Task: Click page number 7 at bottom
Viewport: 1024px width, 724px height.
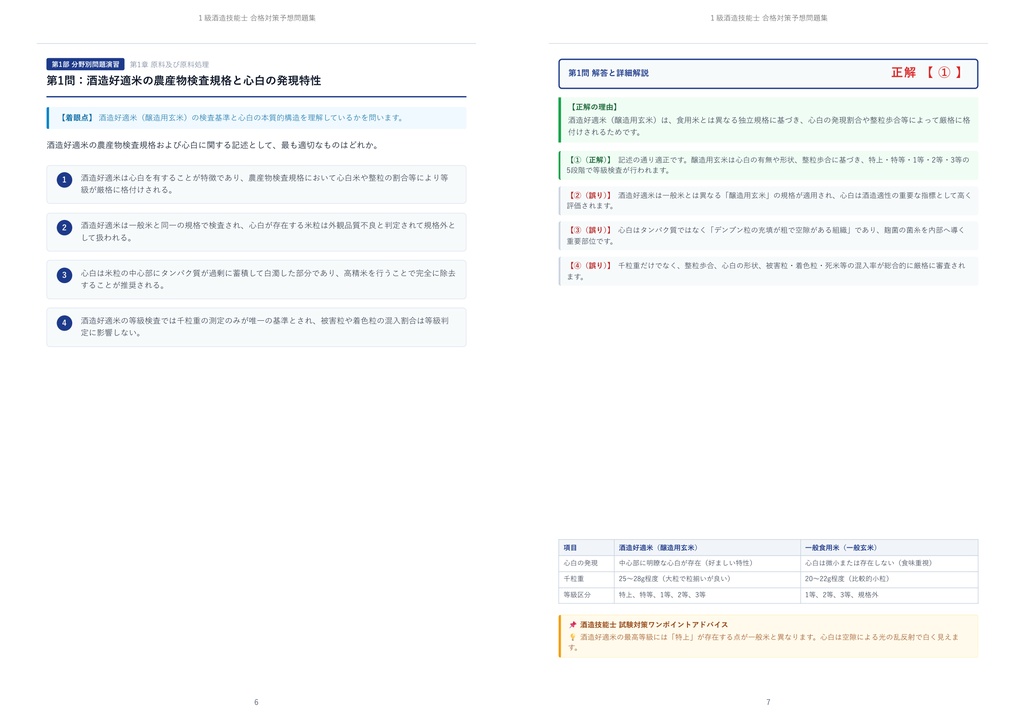Action: pyautogui.click(x=768, y=702)
